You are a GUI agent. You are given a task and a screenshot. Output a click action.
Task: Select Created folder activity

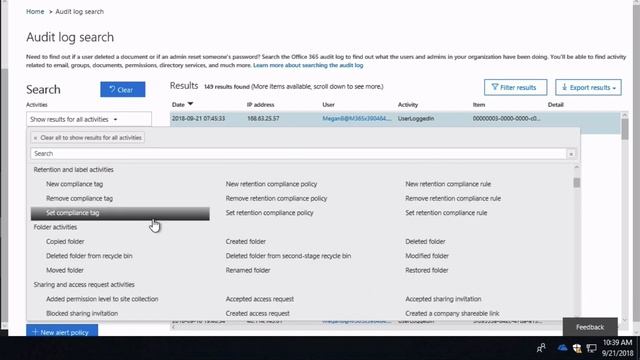(x=246, y=241)
